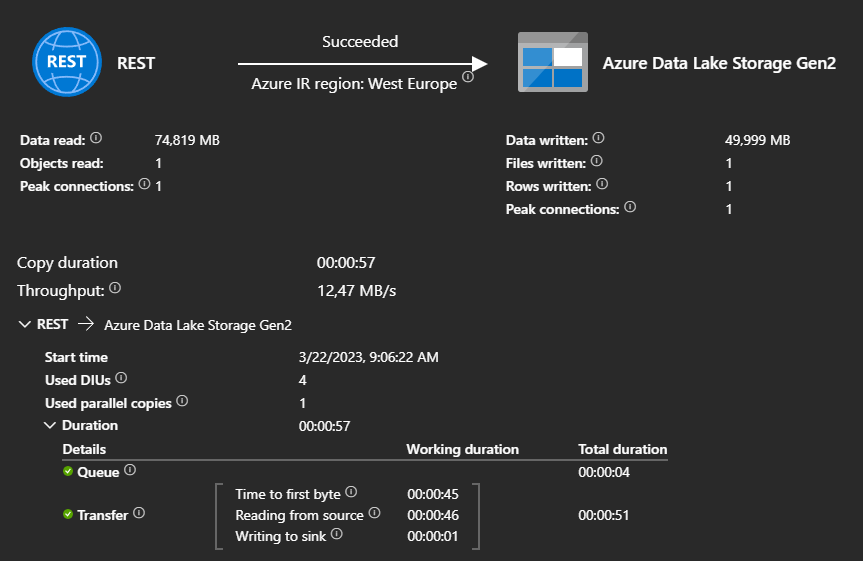This screenshot has height=561, width=863.
Task: Click the throughput value 12,47 MB/s
Action: 357,291
